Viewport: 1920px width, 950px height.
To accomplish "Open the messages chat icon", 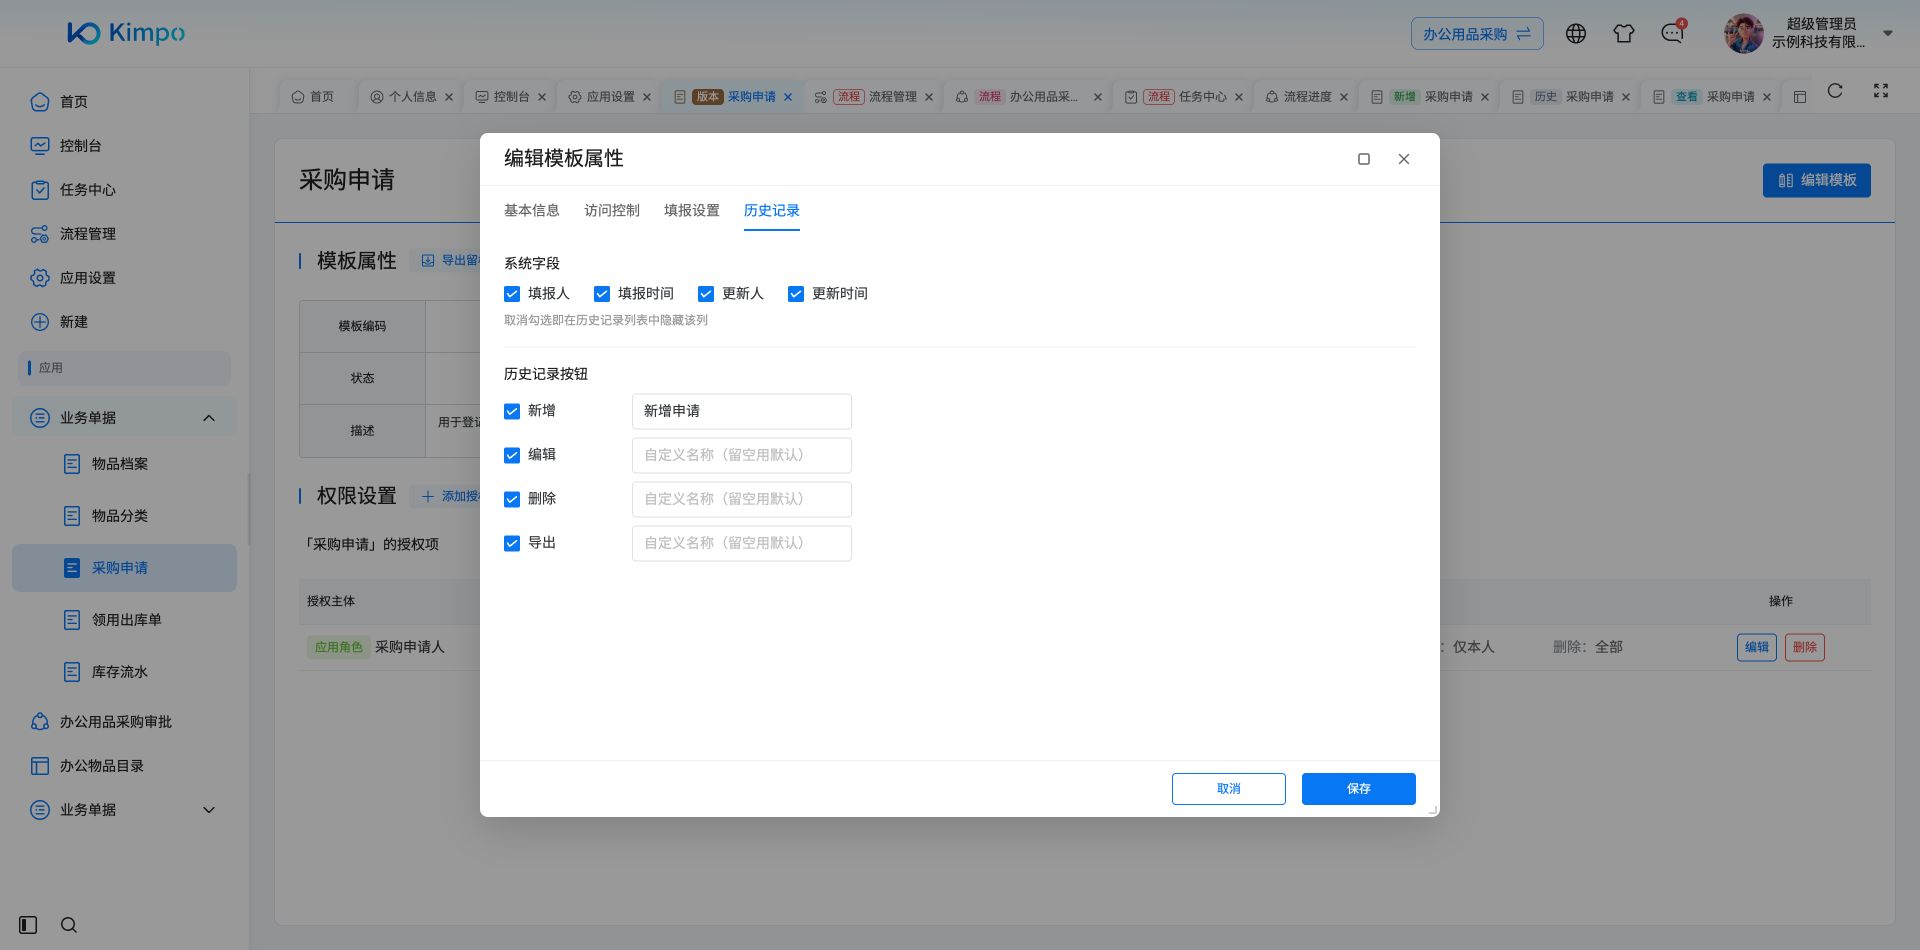I will pyautogui.click(x=1672, y=34).
